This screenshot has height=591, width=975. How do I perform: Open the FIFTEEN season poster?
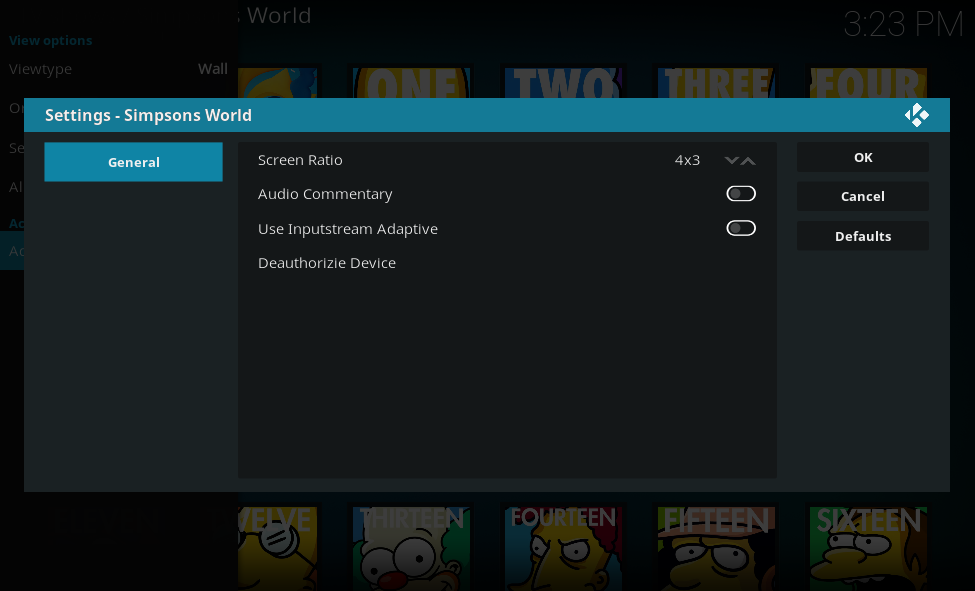pos(716,545)
